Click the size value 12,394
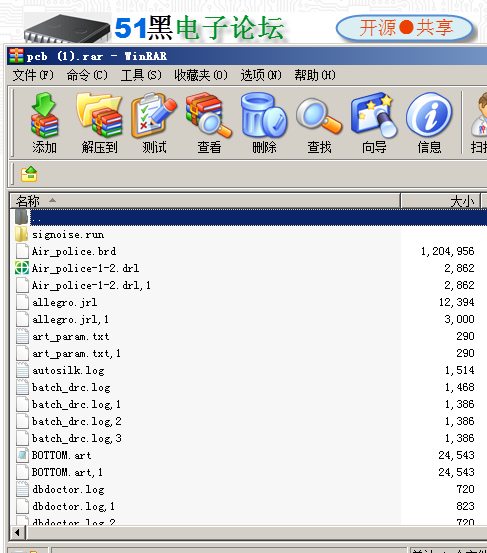 coord(457,302)
